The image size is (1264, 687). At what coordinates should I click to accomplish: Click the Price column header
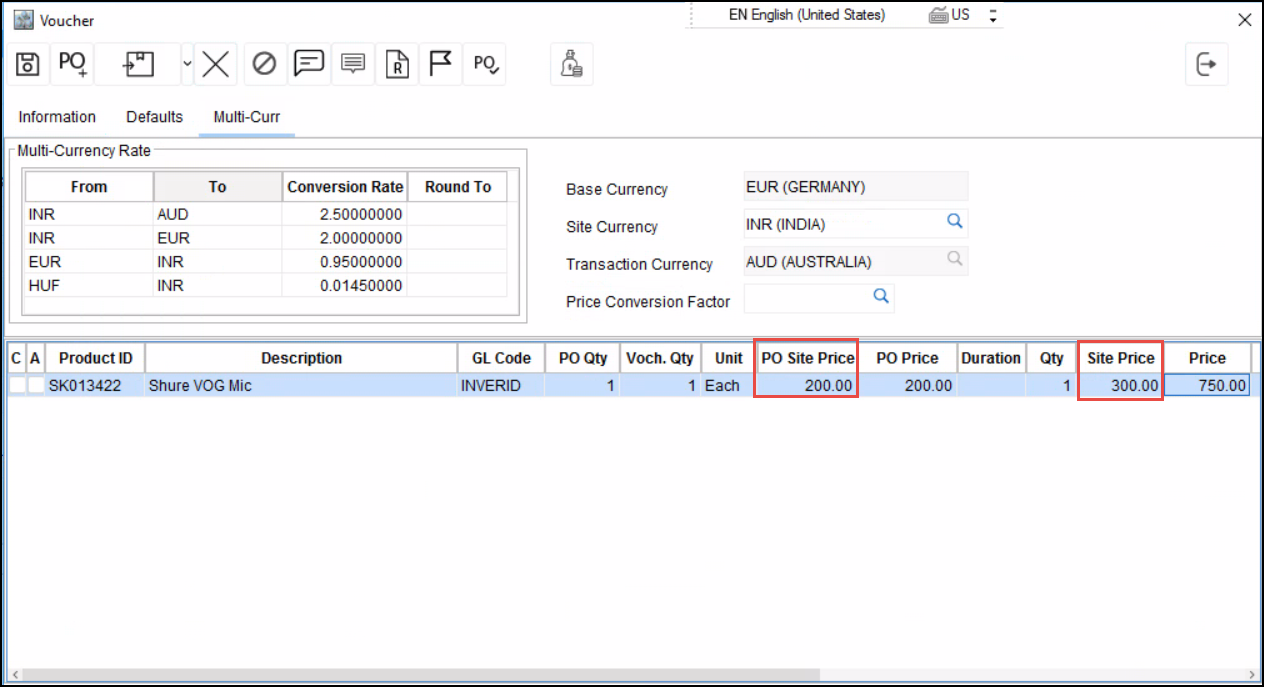[1207, 358]
